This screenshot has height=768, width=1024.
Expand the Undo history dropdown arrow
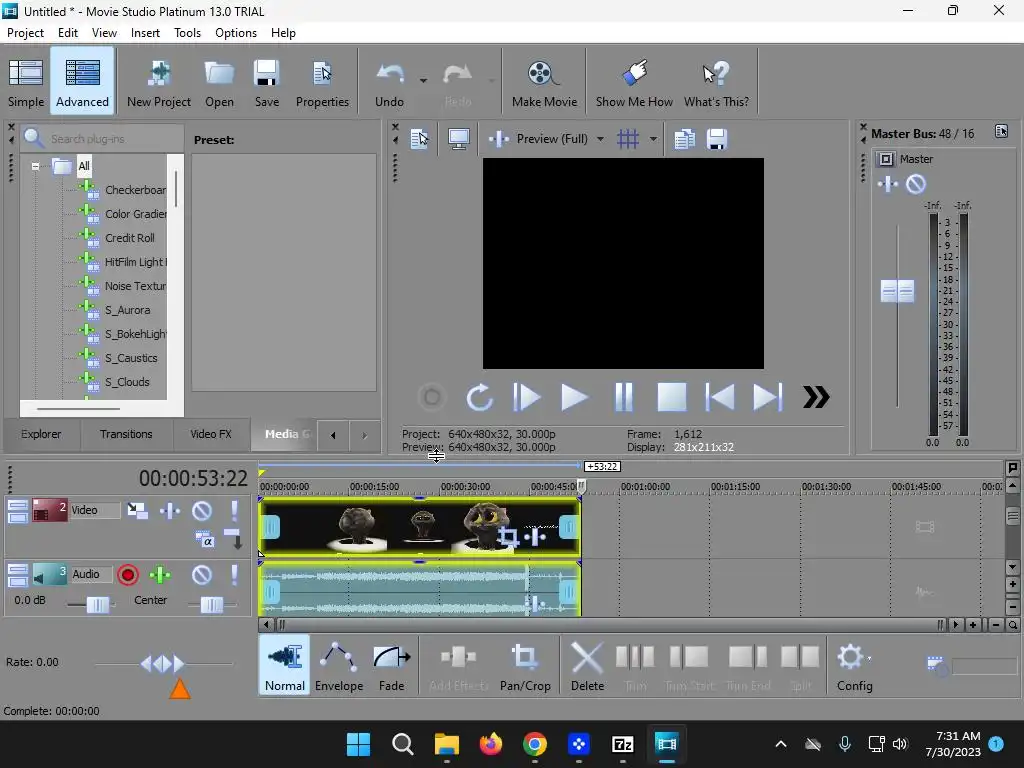click(423, 81)
